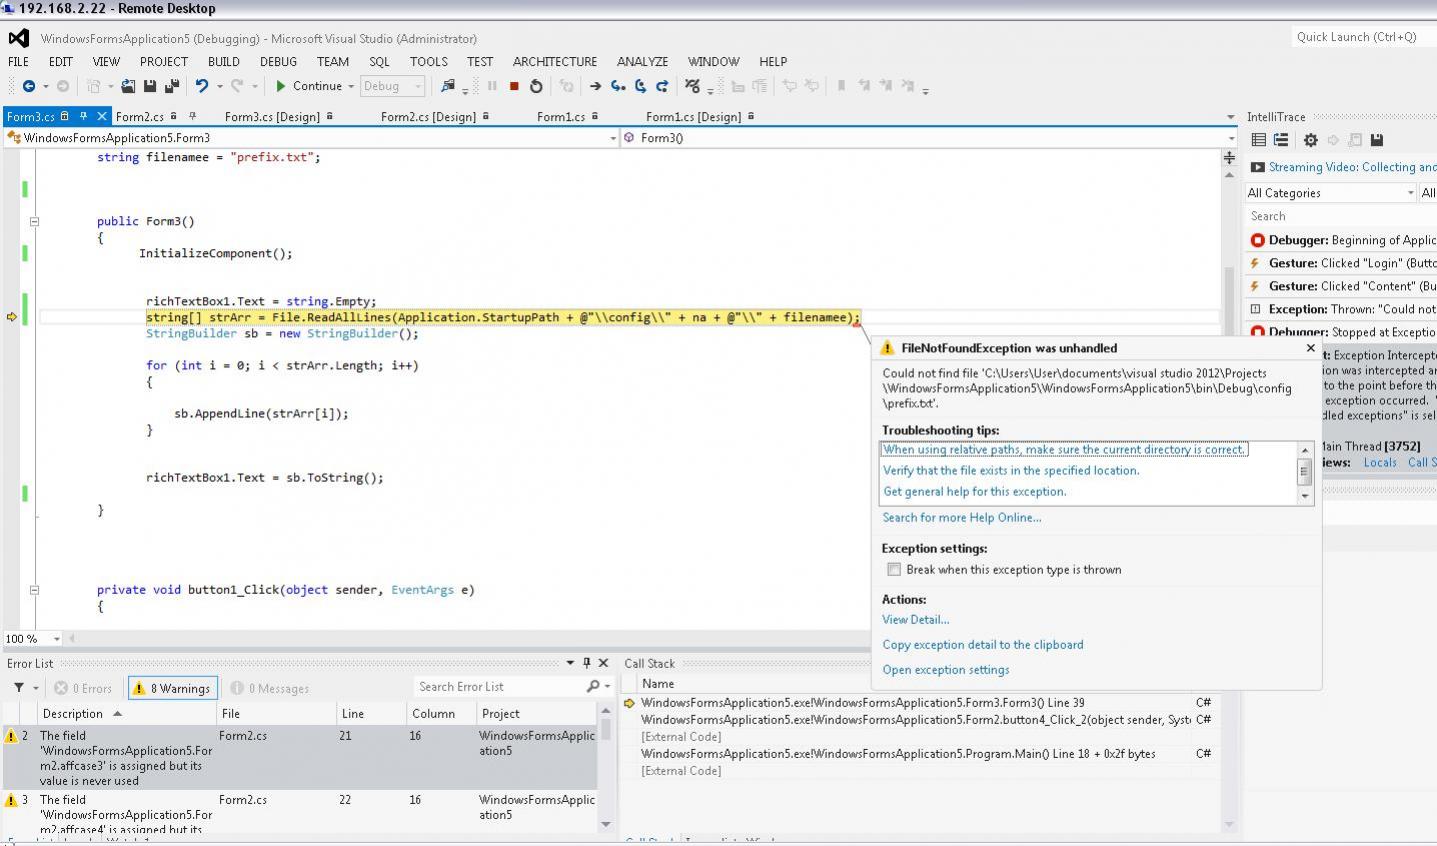Close the Error List panel

pos(603,663)
